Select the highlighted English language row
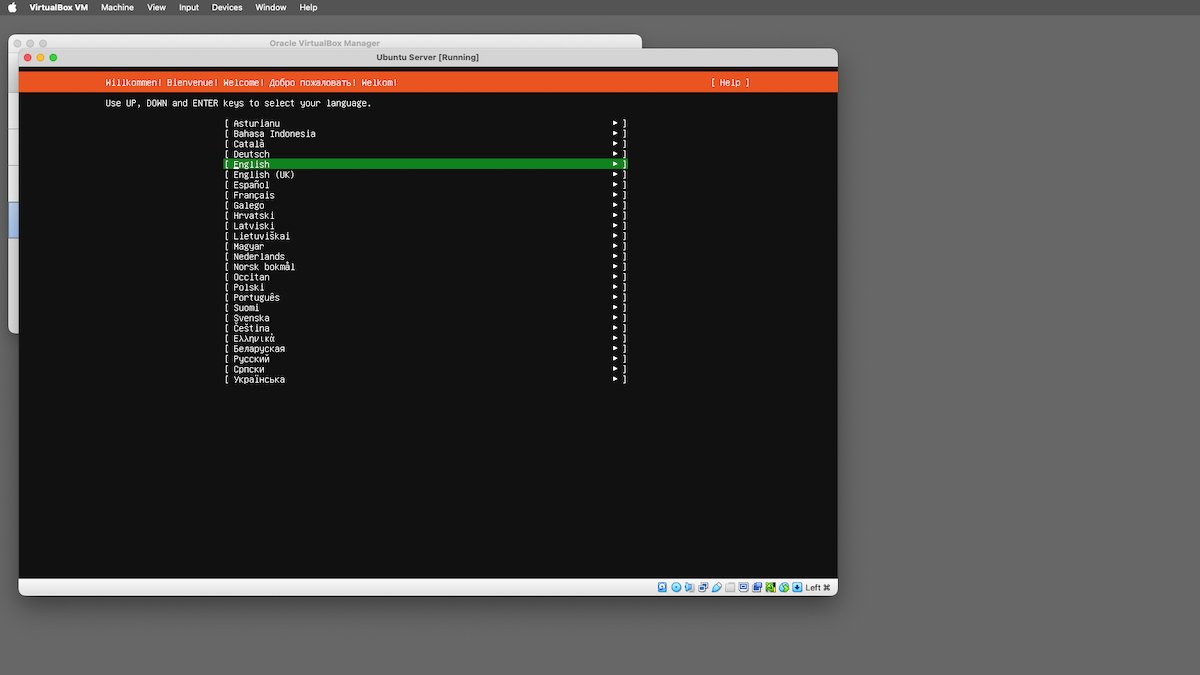Viewport: 1200px width, 675px height. tap(425, 164)
